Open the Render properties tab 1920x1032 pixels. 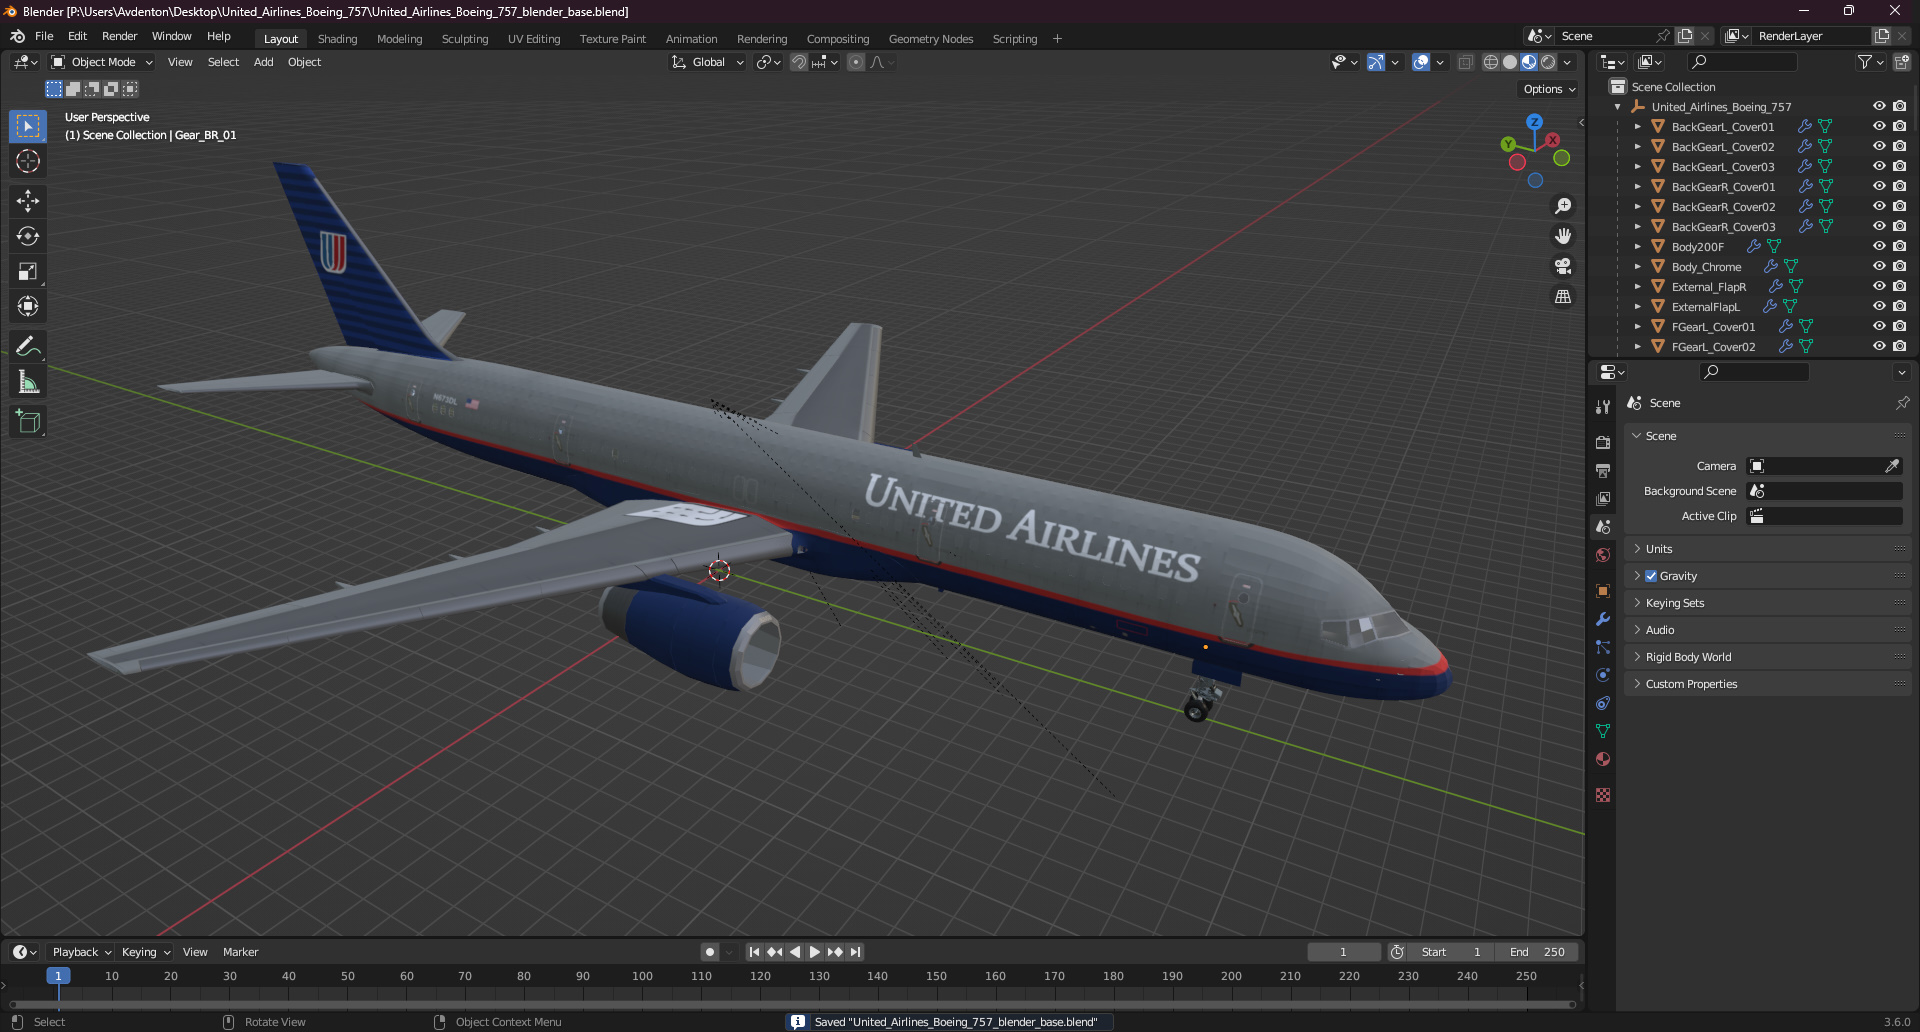(x=1603, y=442)
